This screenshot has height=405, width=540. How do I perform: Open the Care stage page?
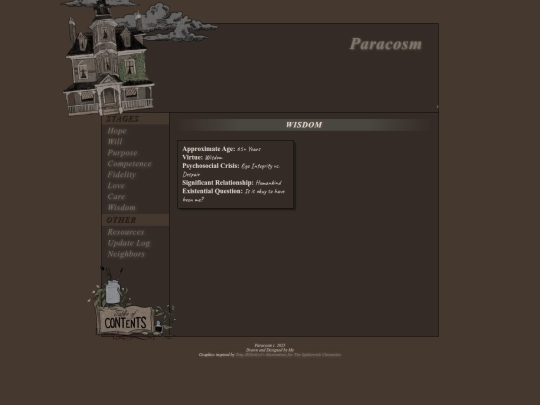116,197
